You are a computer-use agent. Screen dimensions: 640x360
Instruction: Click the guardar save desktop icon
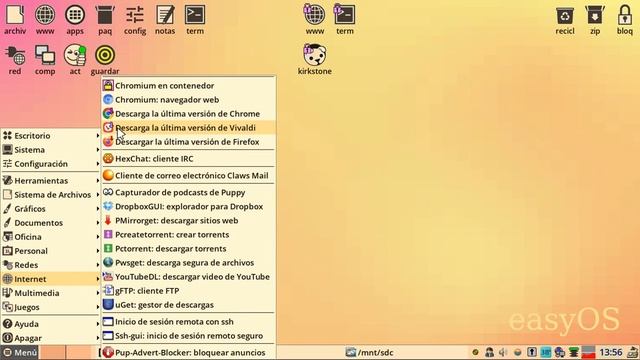tap(105, 60)
